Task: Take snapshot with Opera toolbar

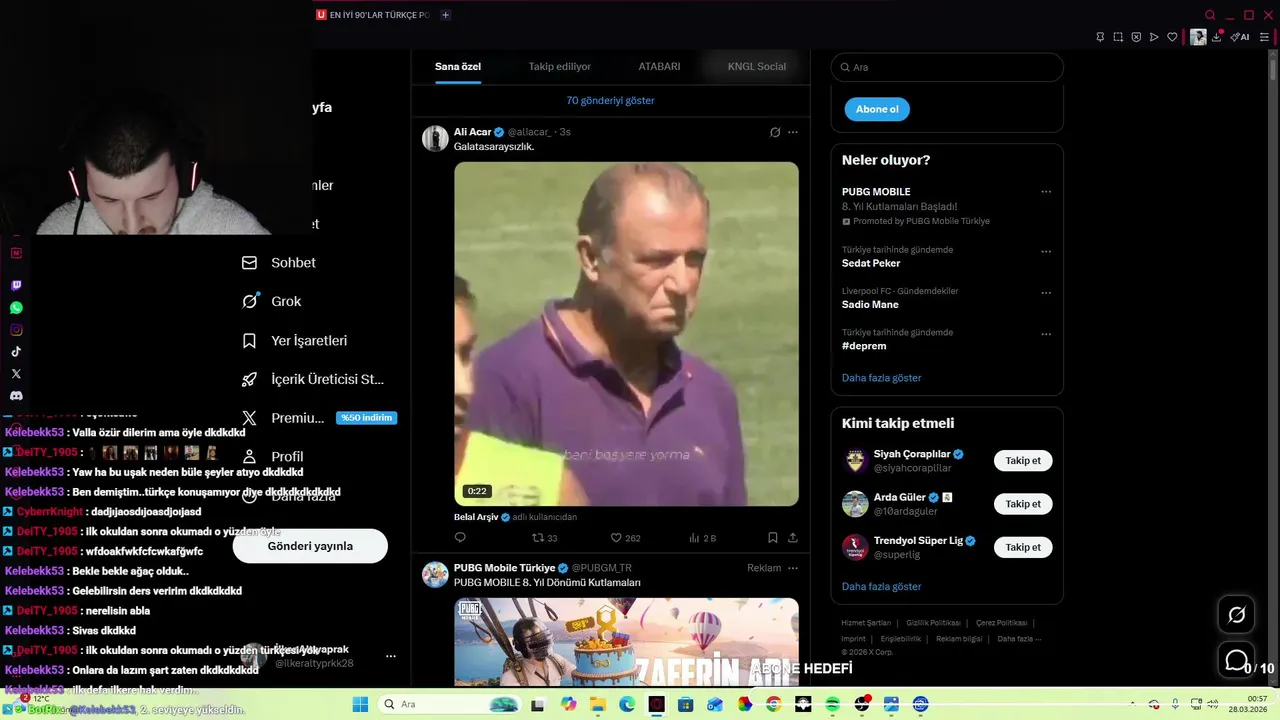Action: (x=1118, y=37)
